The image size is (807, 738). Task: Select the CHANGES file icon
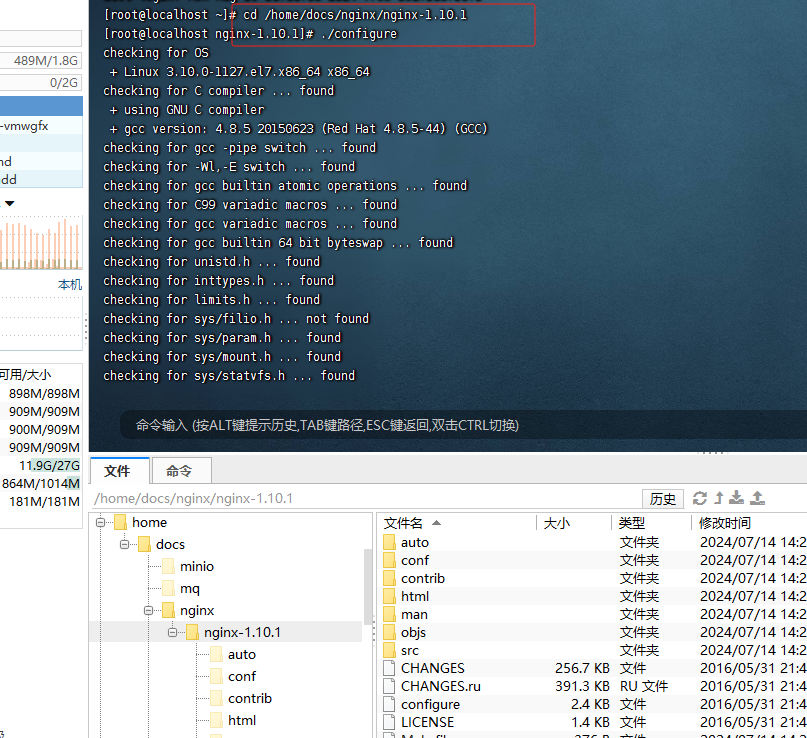(x=389, y=668)
